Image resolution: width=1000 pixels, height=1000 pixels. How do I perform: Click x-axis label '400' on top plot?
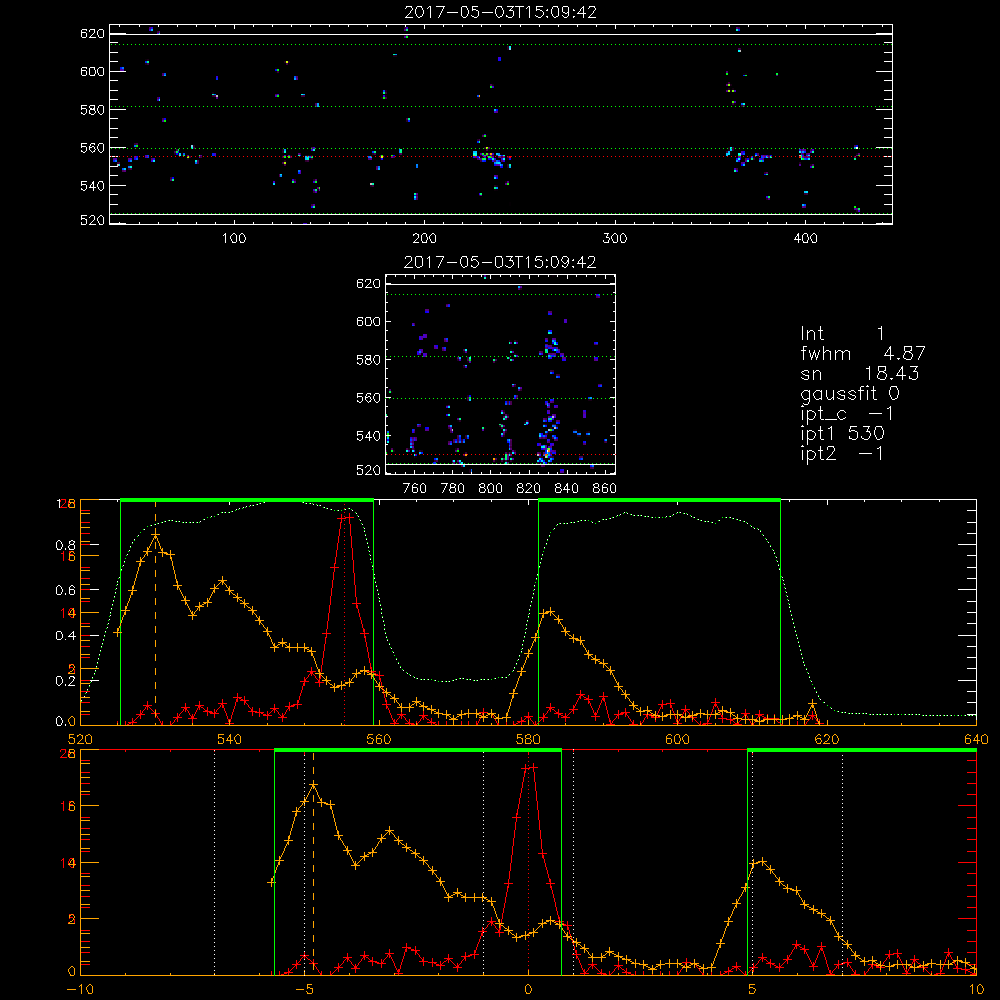[x=805, y=239]
